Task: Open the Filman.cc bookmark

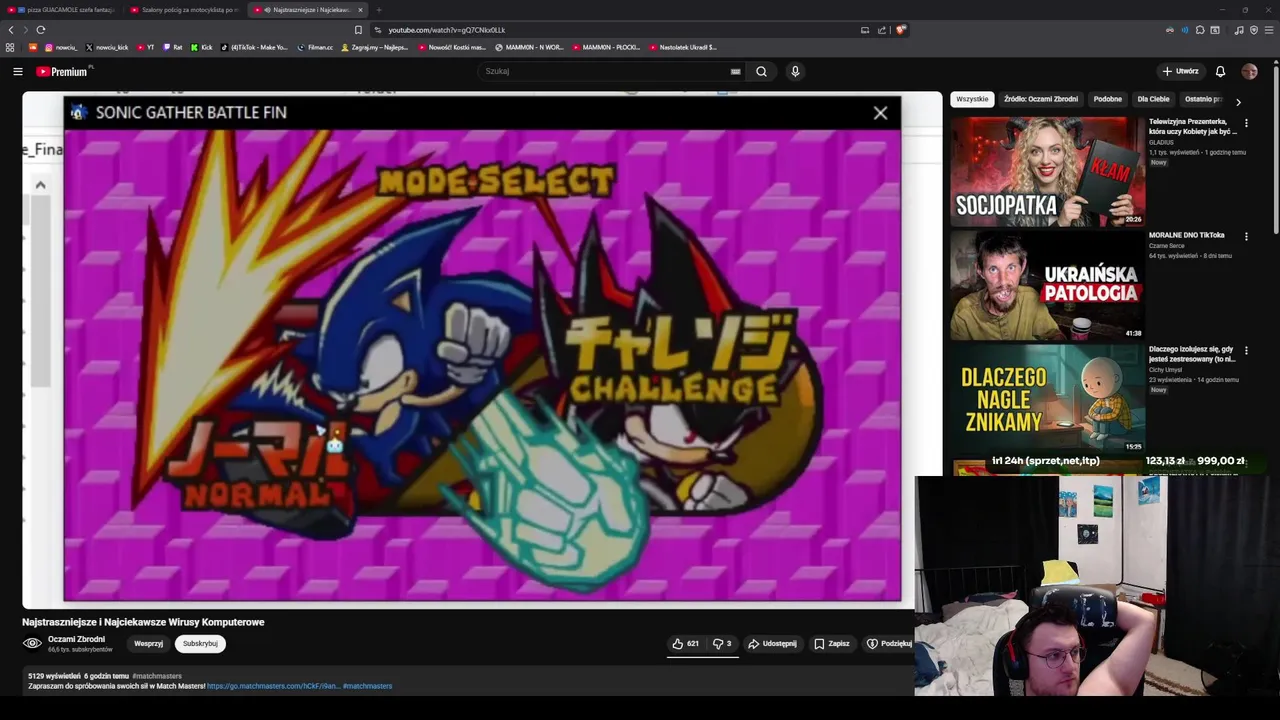Action: pyautogui.click(x=315, y=47)
